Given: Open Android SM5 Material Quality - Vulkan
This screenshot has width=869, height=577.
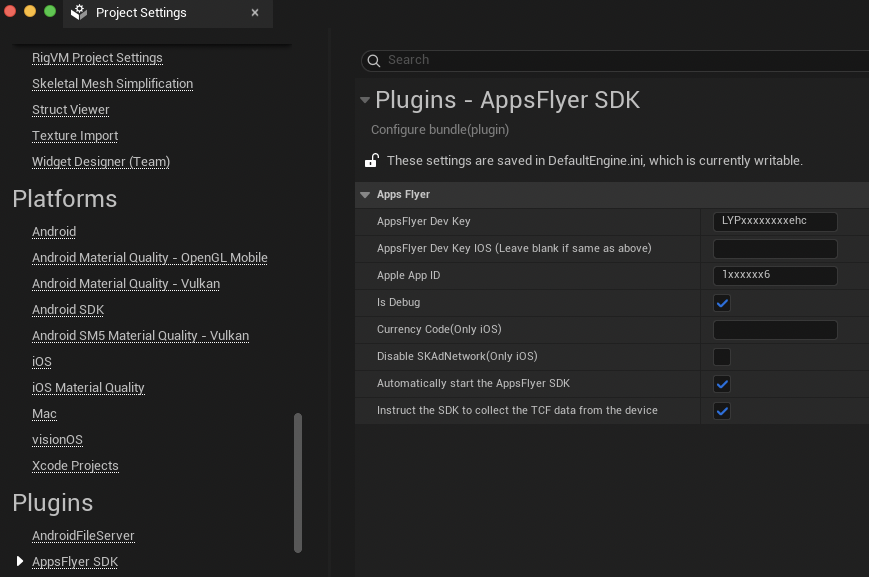Looking at the screenshot, I should pos(140,336).
